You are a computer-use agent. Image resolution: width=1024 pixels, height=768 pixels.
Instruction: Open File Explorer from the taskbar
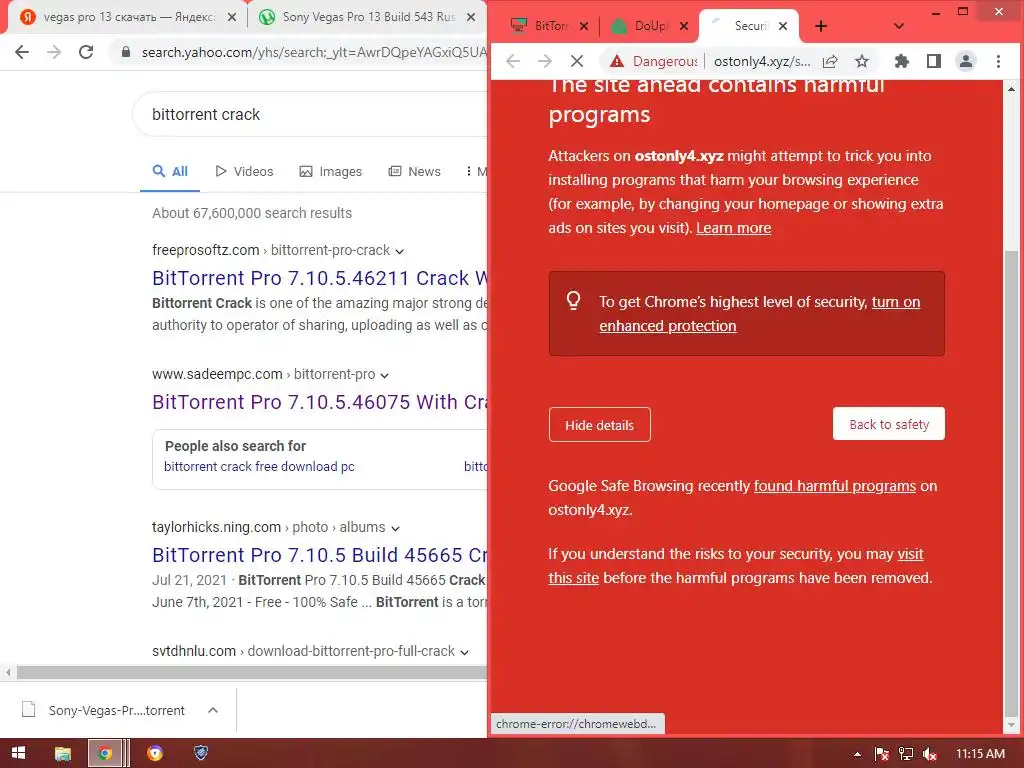(x=63, y=754)
